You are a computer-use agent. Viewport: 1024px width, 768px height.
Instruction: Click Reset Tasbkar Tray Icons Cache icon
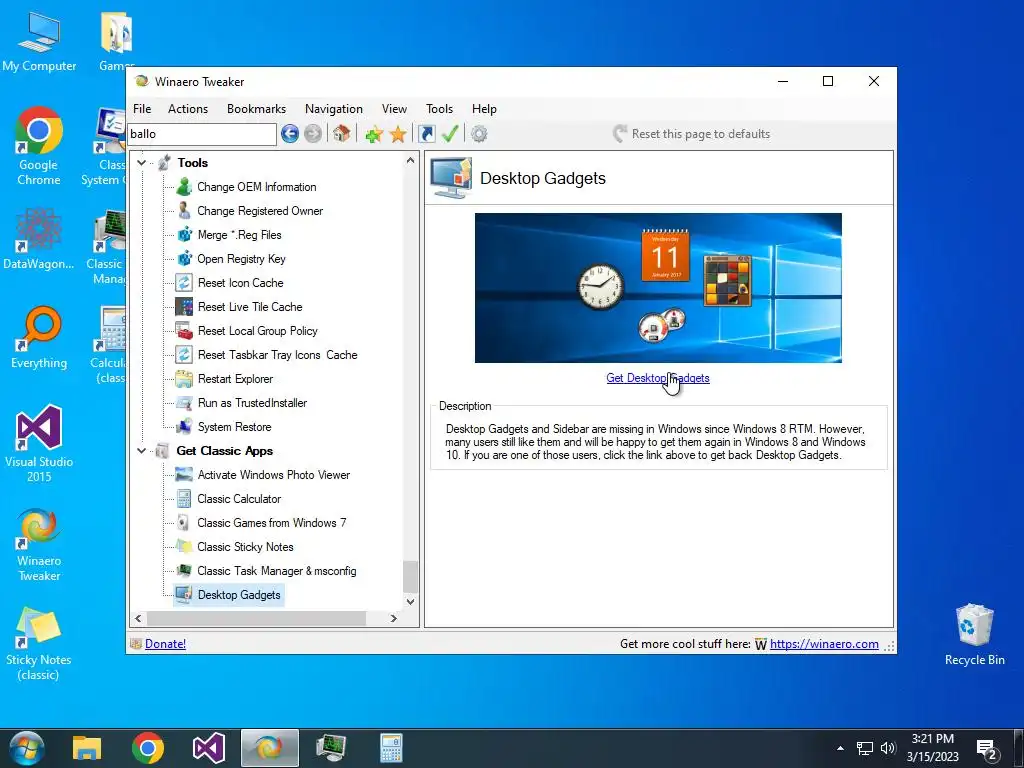click(x=184, y=355)
